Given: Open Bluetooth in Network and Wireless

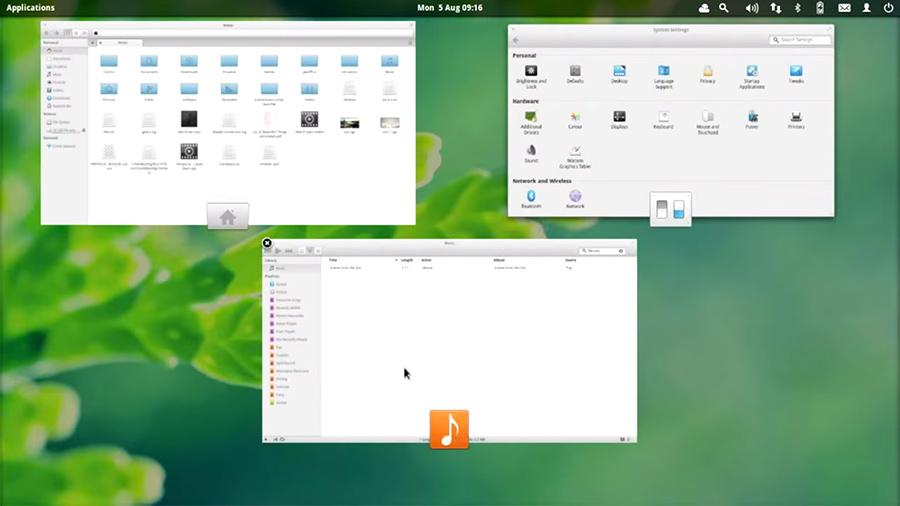Looking at the screenshot, I should pos(531,197).
